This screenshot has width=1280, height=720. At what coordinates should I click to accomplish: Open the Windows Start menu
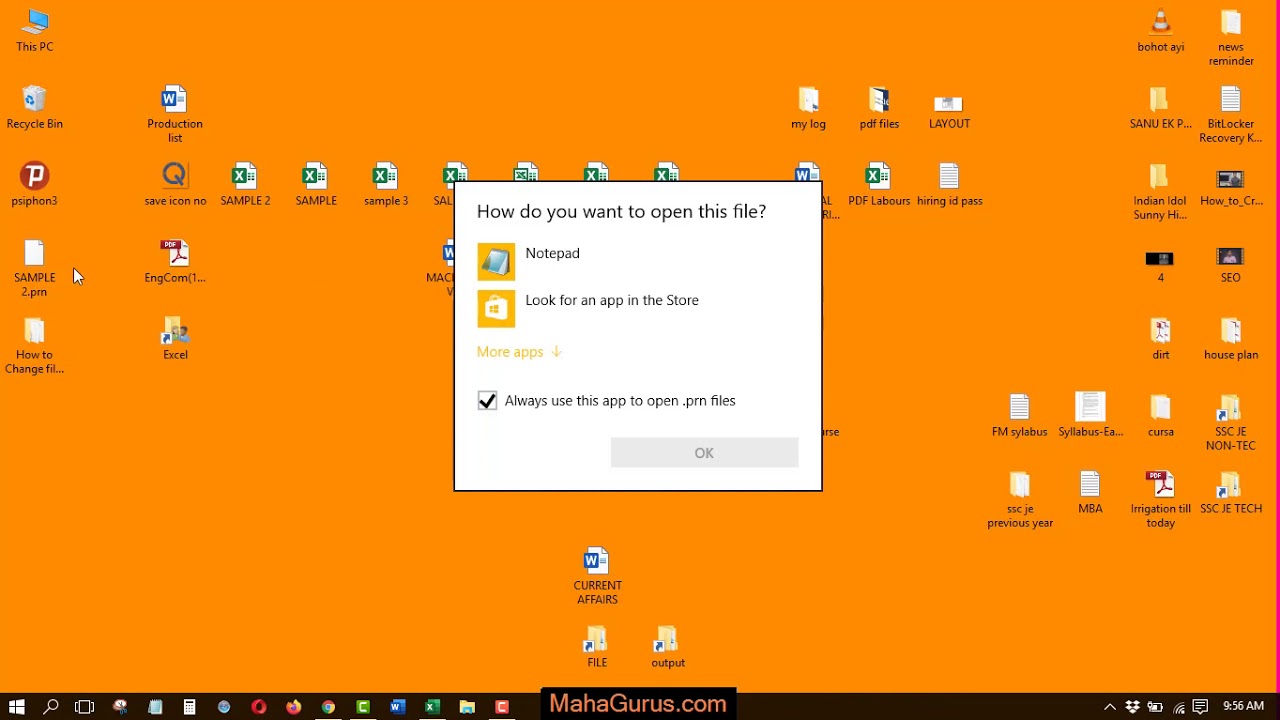[x=17, y=707]
